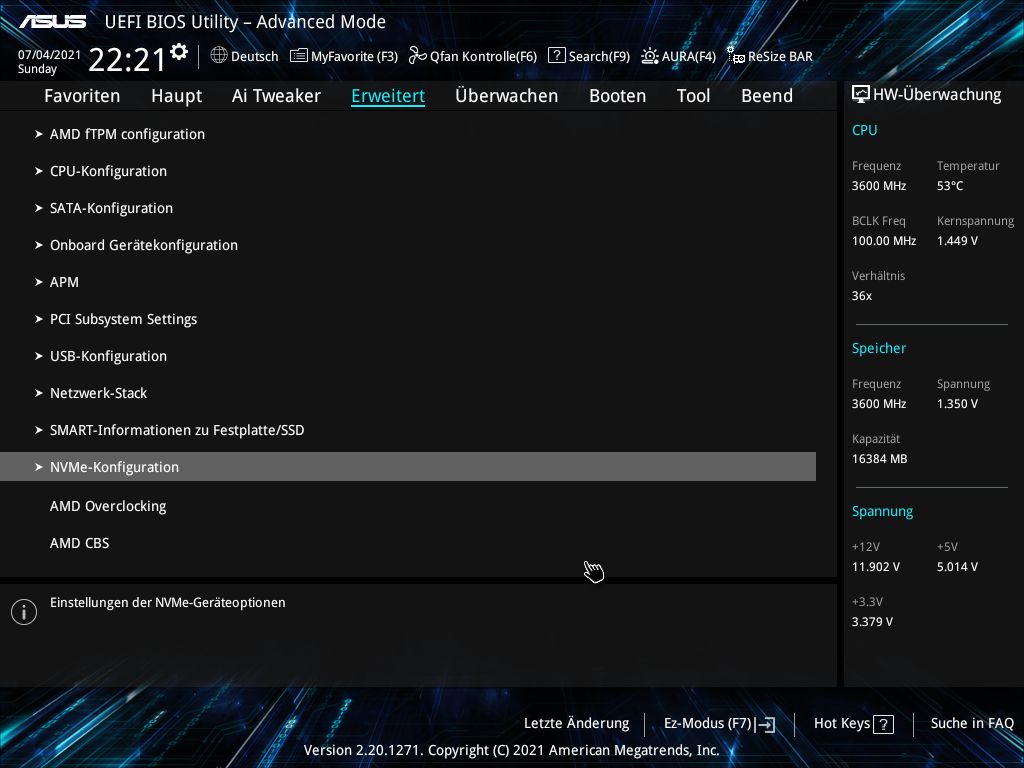
Task: Expand SATA-Konfiguration arrow
Action: pyautogui.click(x=39, y=208)
